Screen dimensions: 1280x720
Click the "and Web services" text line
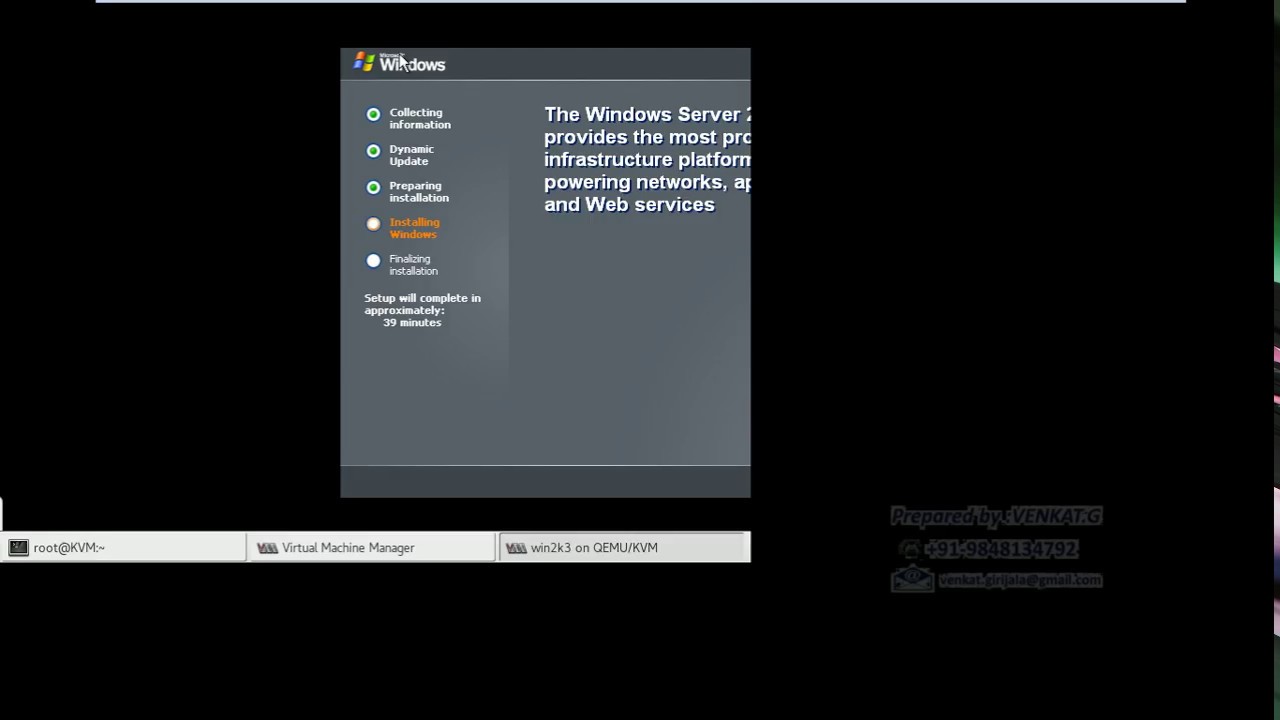pyautogui.click(x=629, y=204)
